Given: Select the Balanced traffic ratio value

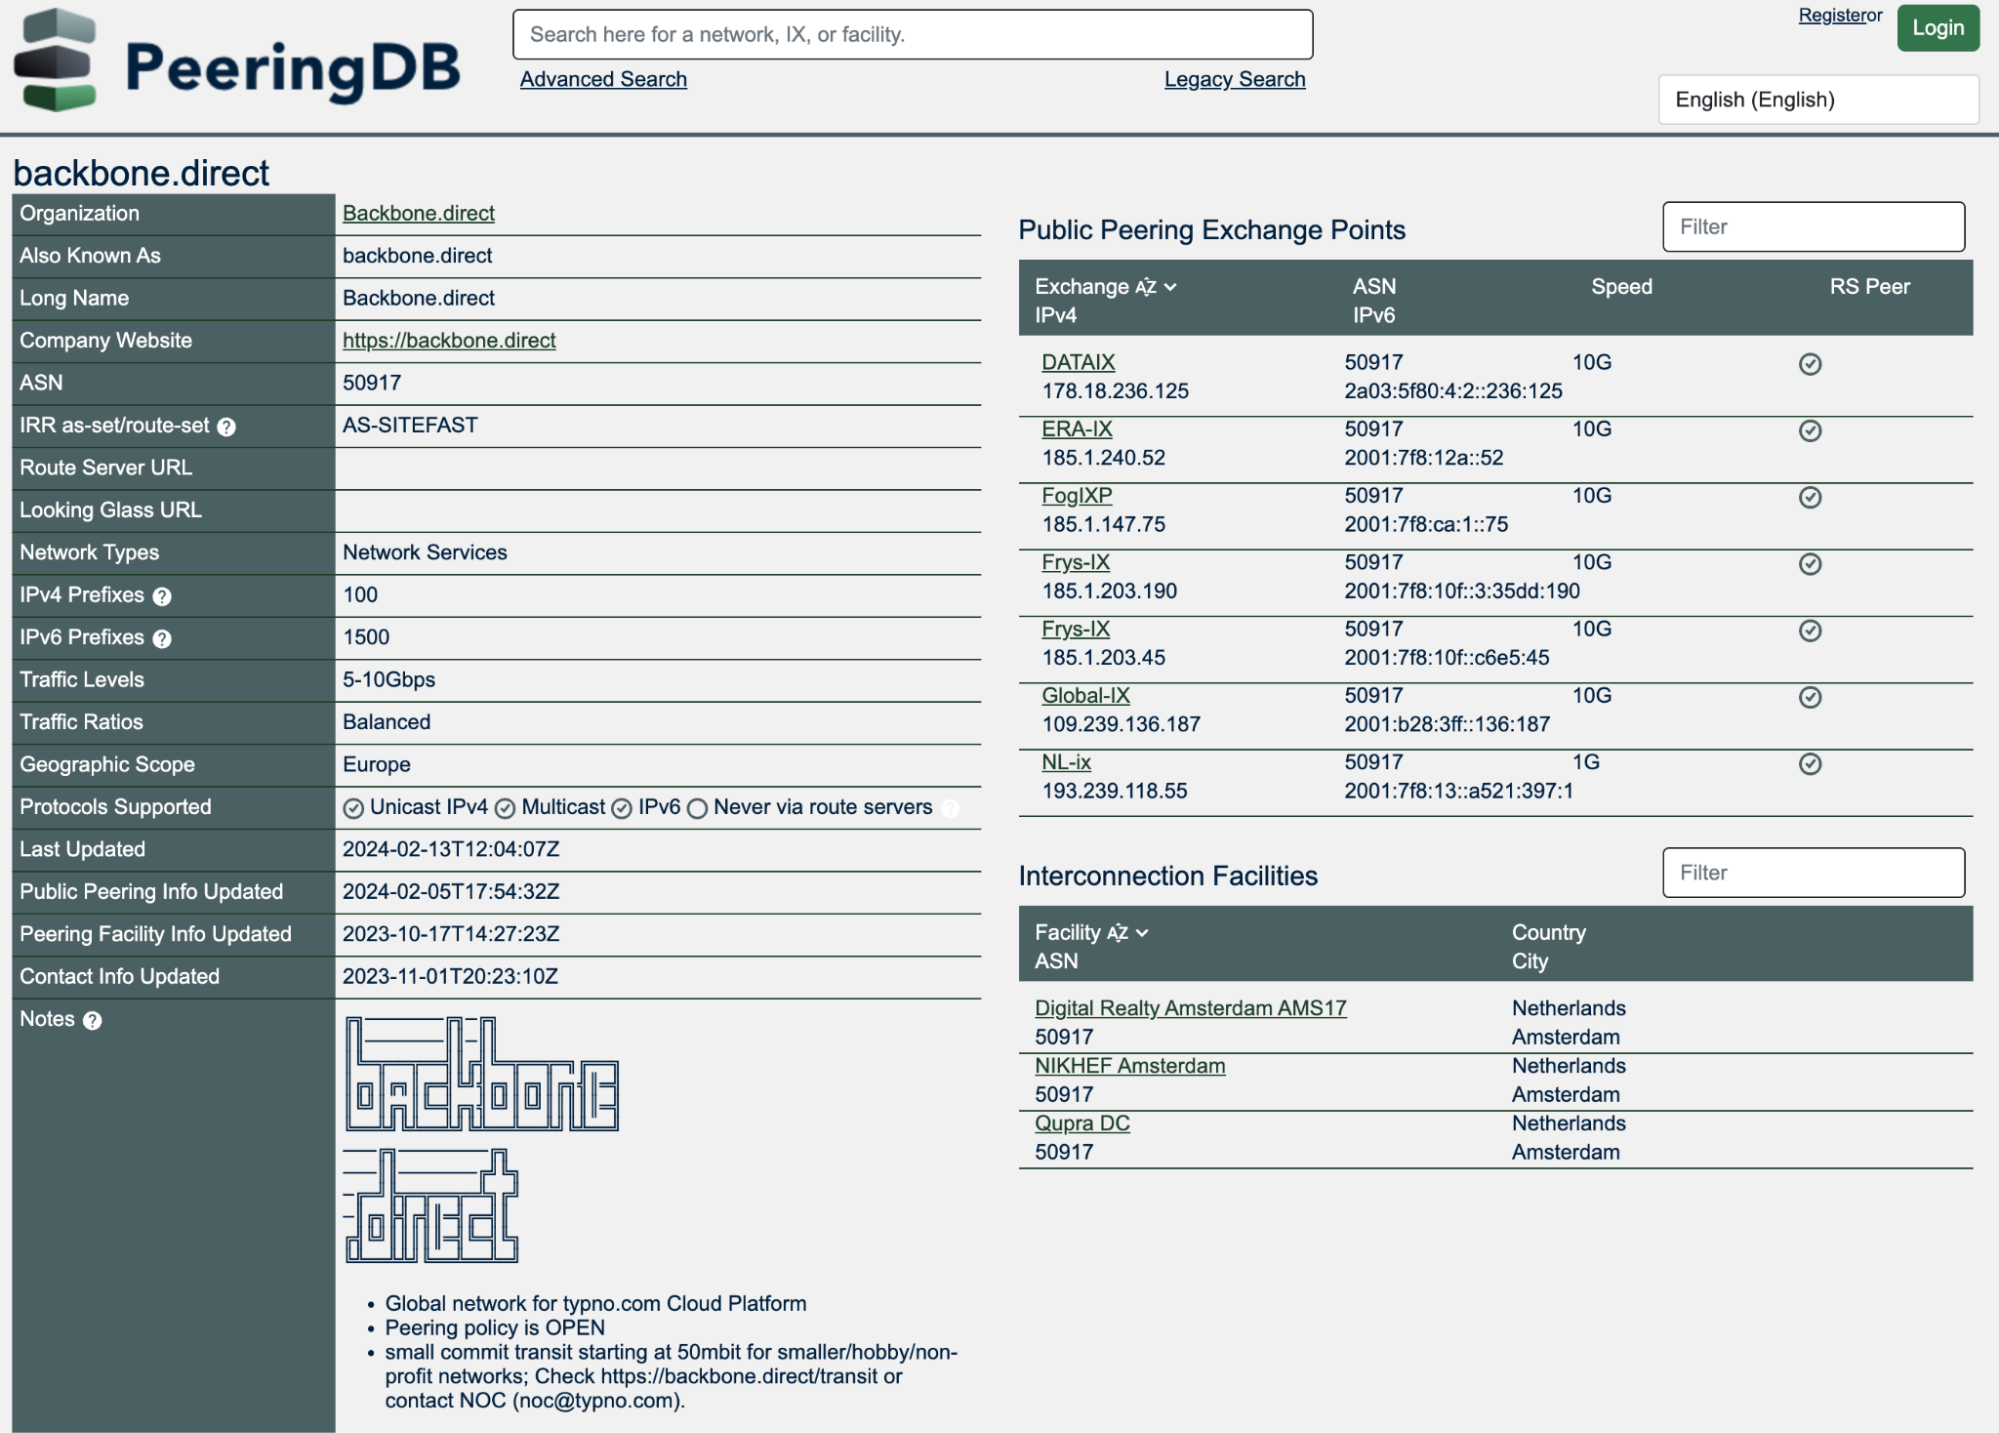Looking at the screenshot, I should click(x=386, y=722).
